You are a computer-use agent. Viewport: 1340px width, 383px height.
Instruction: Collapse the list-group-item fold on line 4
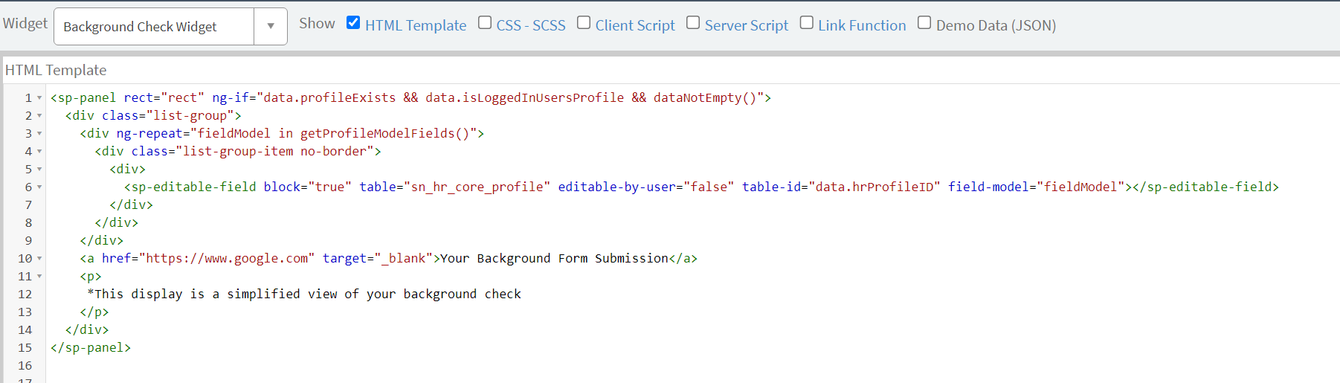[39, 152]
